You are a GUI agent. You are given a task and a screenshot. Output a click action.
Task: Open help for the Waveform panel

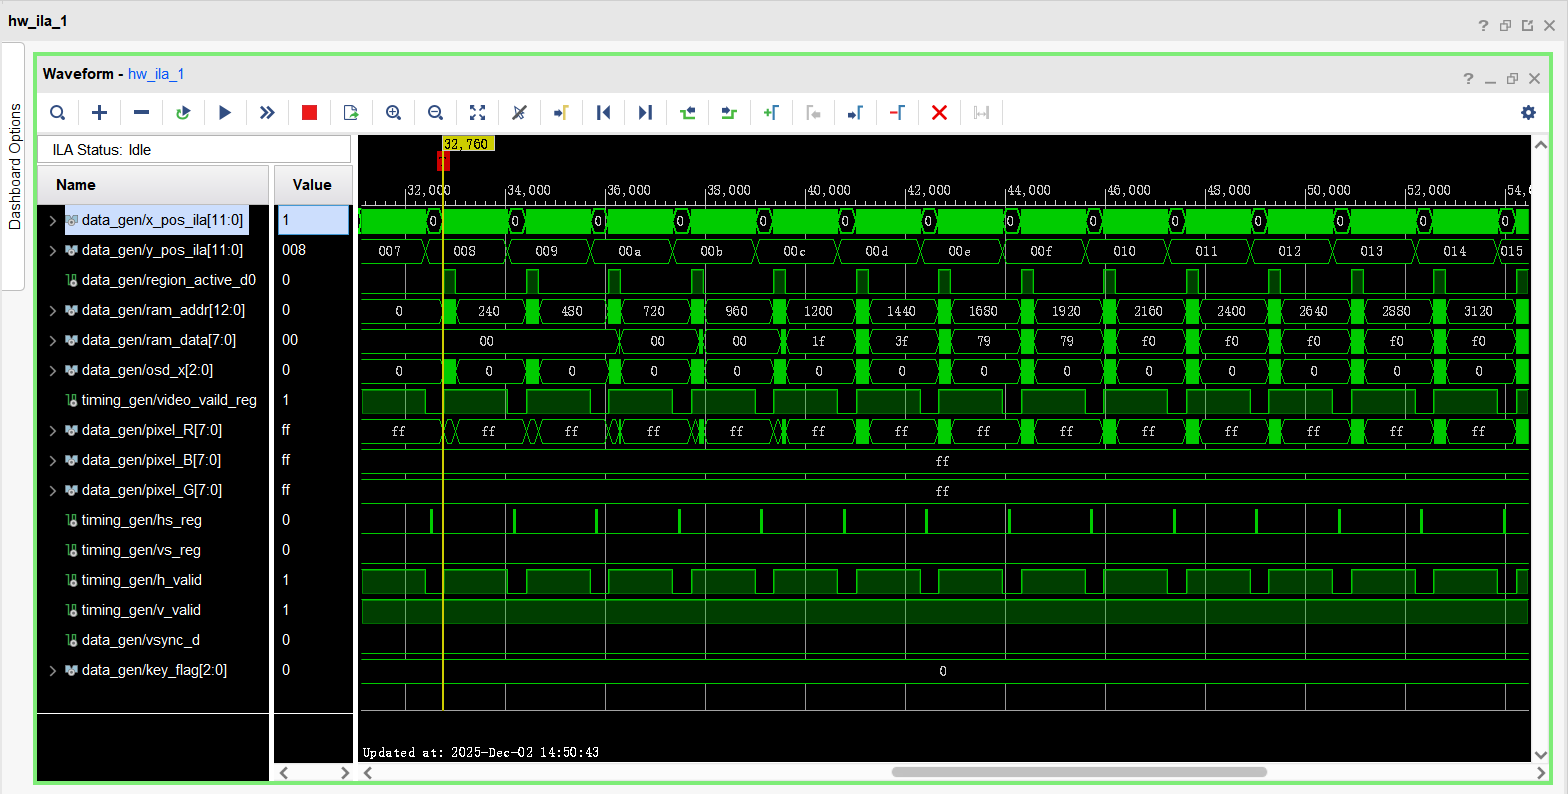tap(1468, 79)
